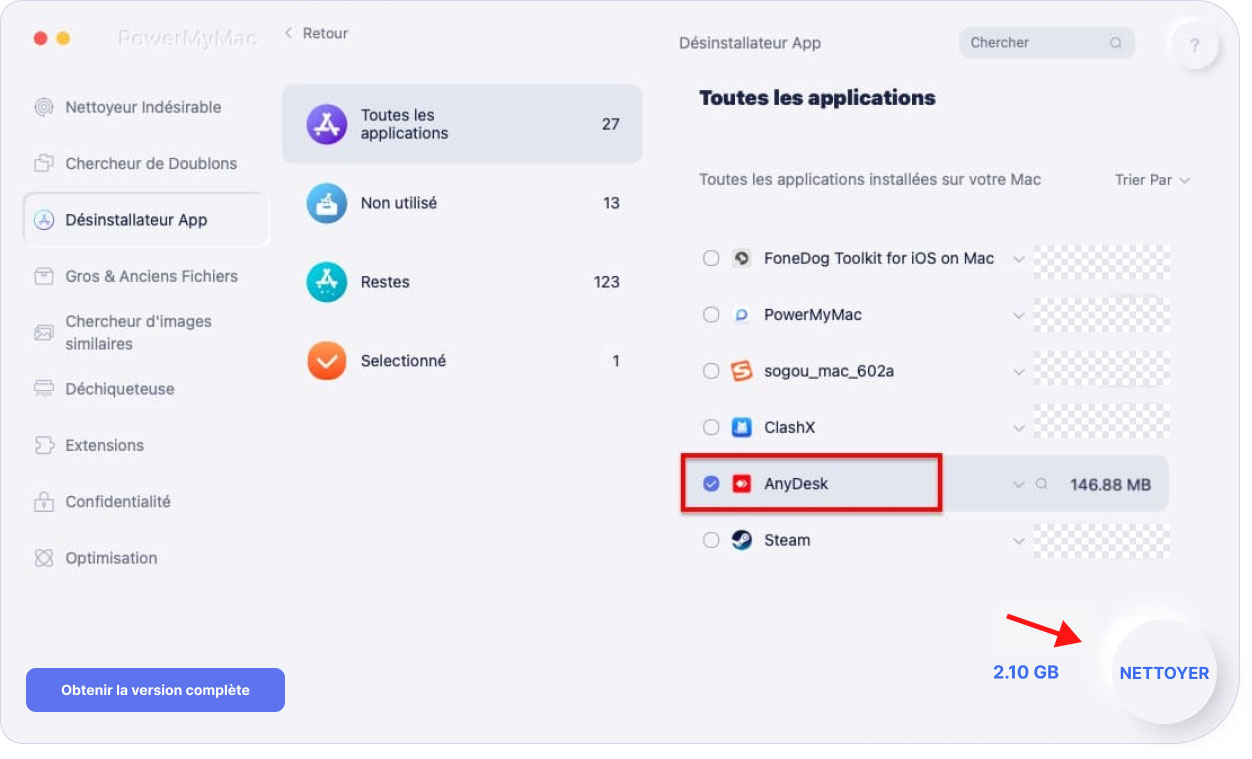Image resolution: width=1252 pixels, height=759 pixels.
Task: Expand the Steam row chevron
Action: tap(1018, 541)
